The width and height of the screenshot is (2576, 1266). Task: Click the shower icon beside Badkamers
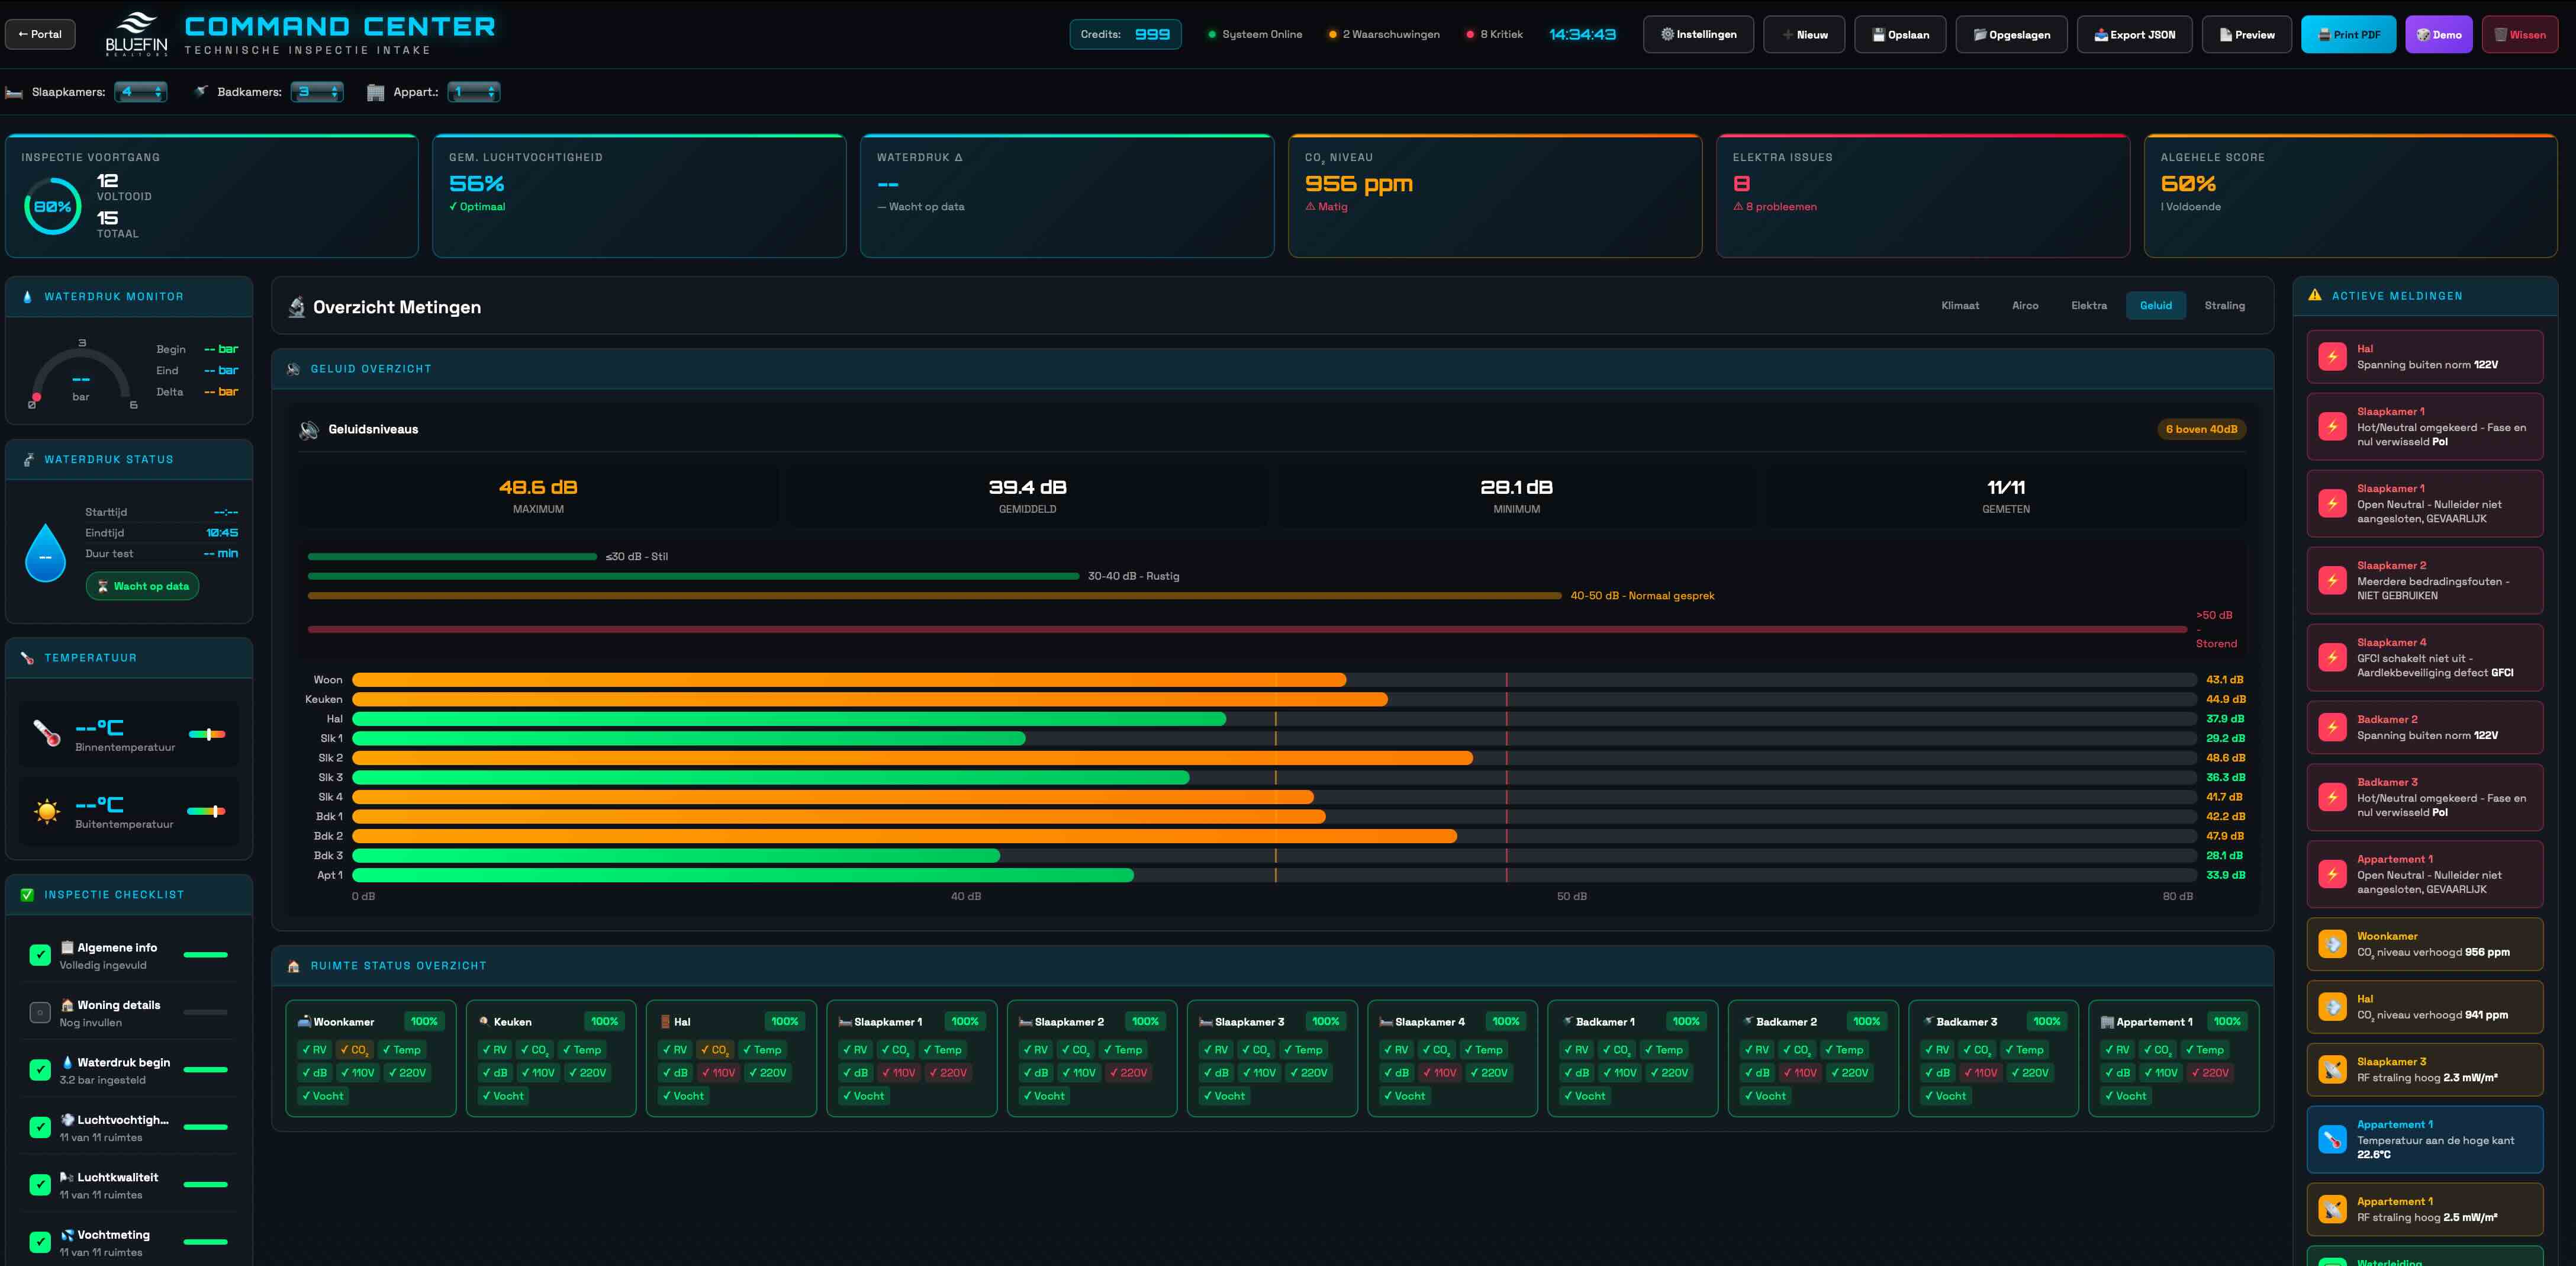click(x=201, y=92)
